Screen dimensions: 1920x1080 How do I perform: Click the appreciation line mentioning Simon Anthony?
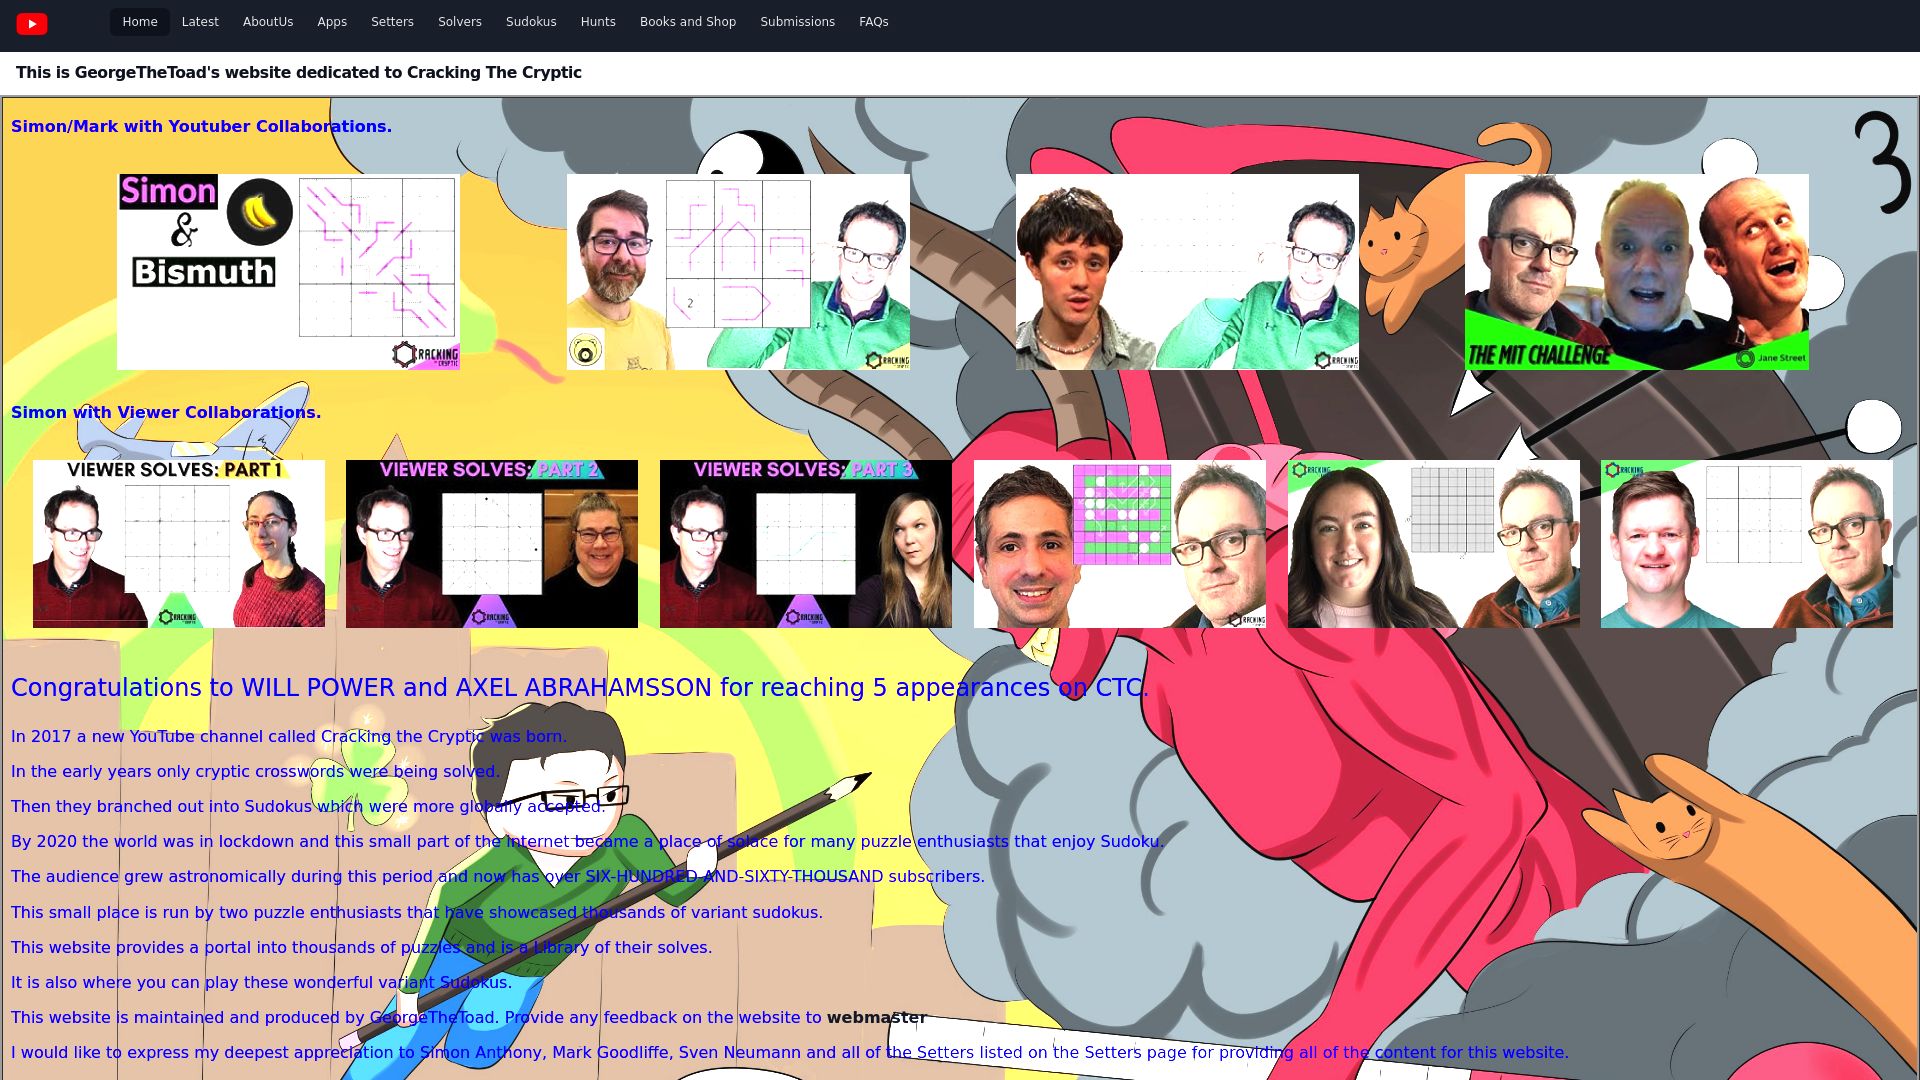[x=790, y=1052]
